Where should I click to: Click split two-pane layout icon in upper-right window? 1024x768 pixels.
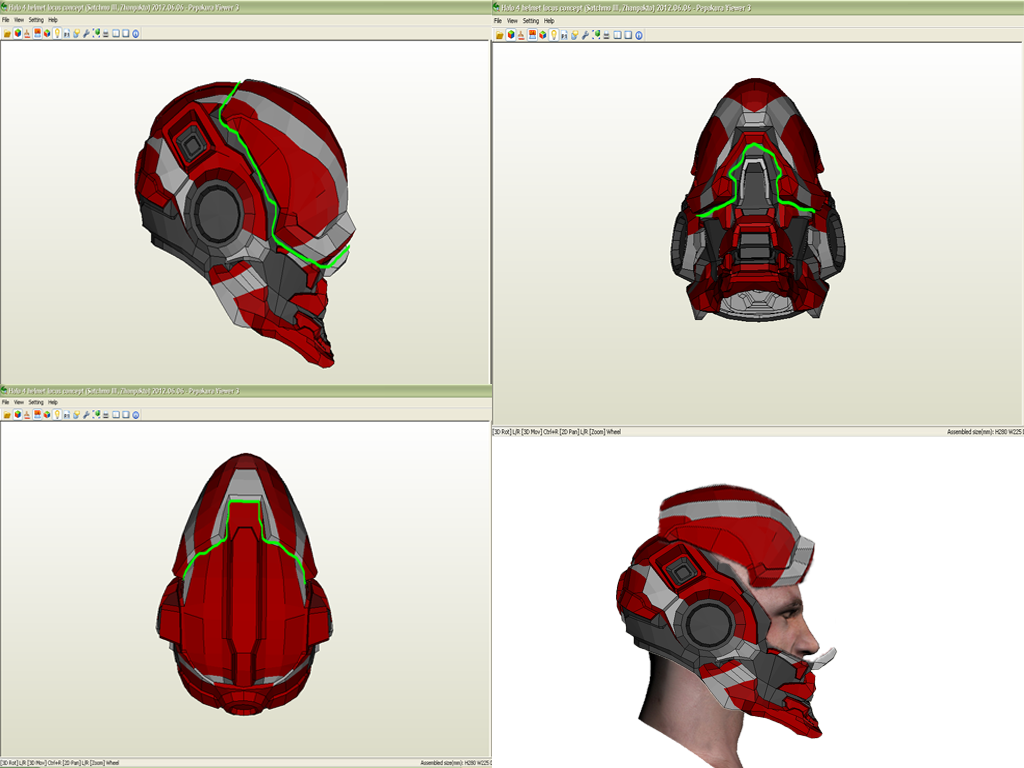(617, 35)
